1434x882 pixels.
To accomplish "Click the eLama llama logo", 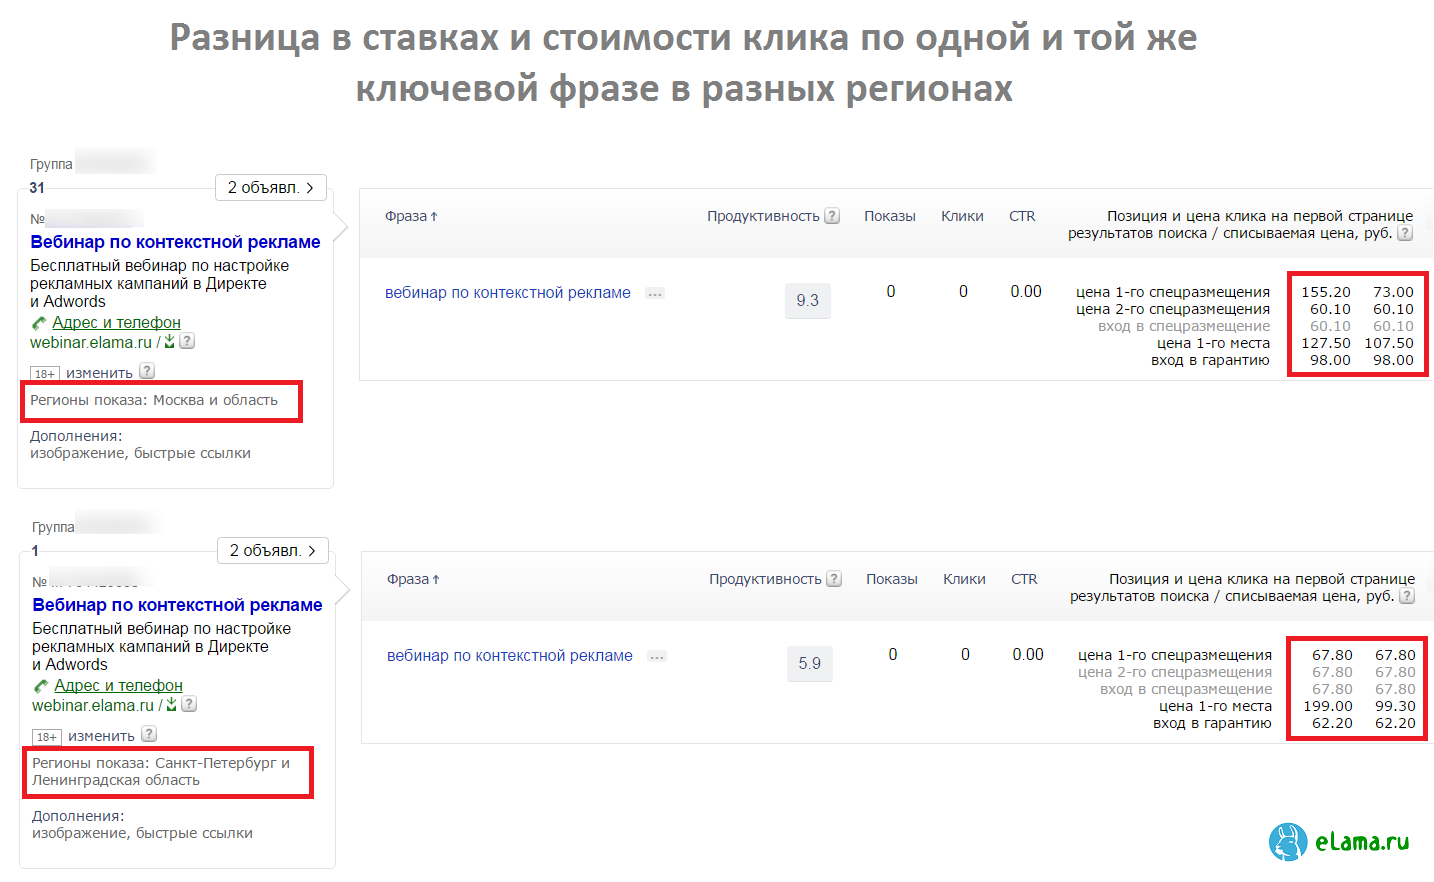I will [x=1288, y=842].
